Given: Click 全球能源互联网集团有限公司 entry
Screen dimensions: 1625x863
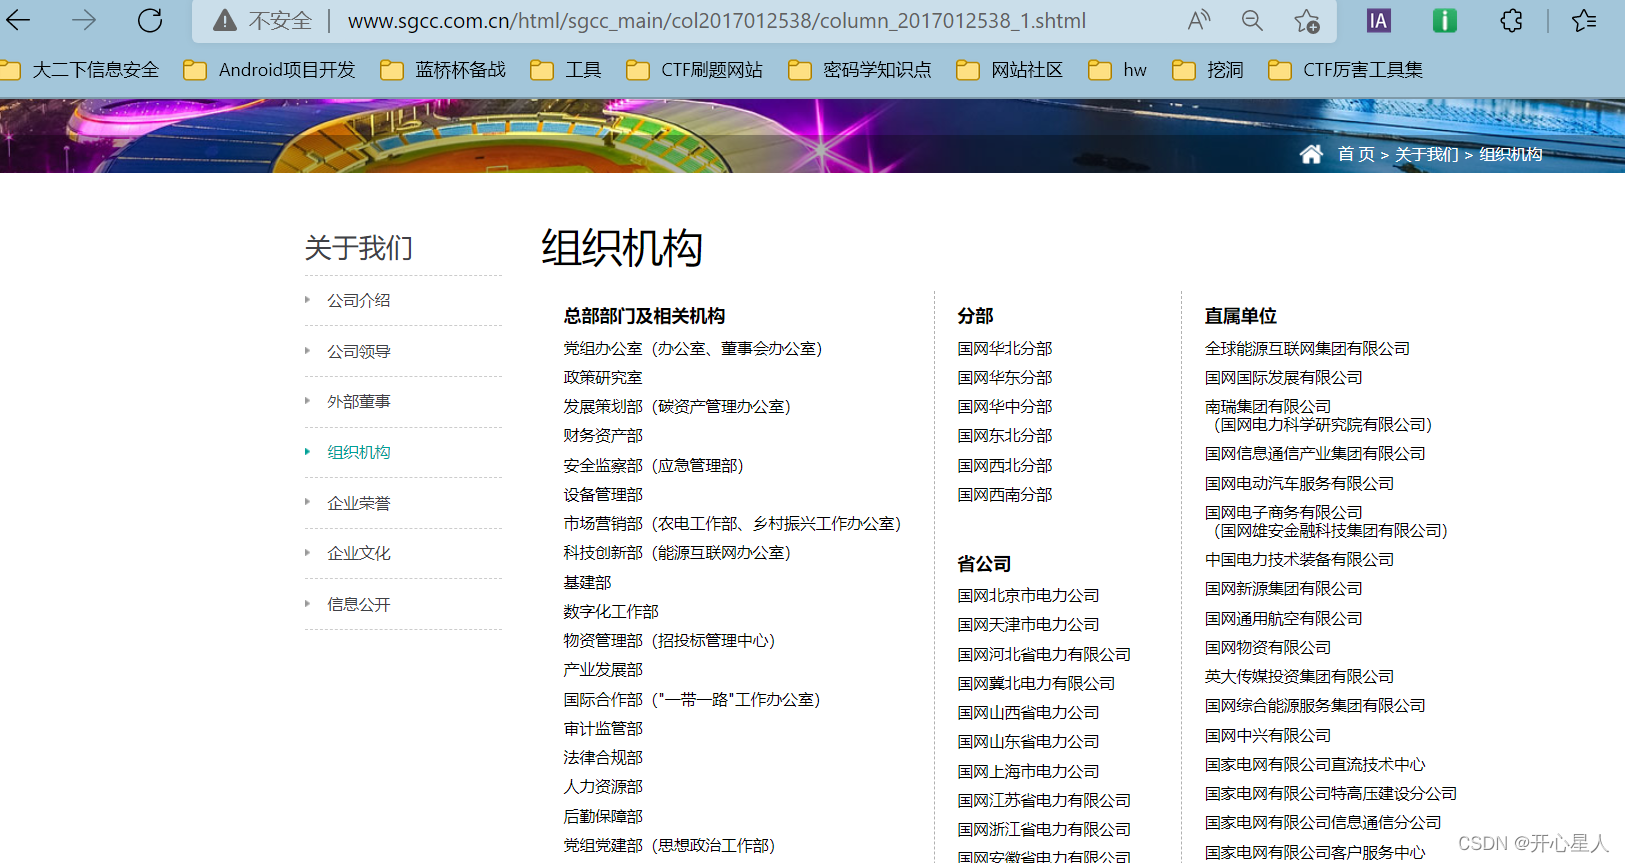Looking at the screenshot, I should (x=1307, y=348).
